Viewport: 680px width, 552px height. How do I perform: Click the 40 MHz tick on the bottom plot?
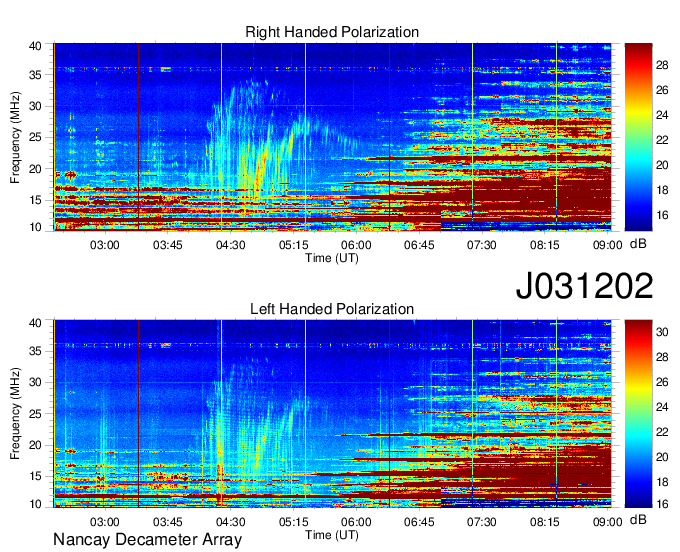click(x=35, y=323)
